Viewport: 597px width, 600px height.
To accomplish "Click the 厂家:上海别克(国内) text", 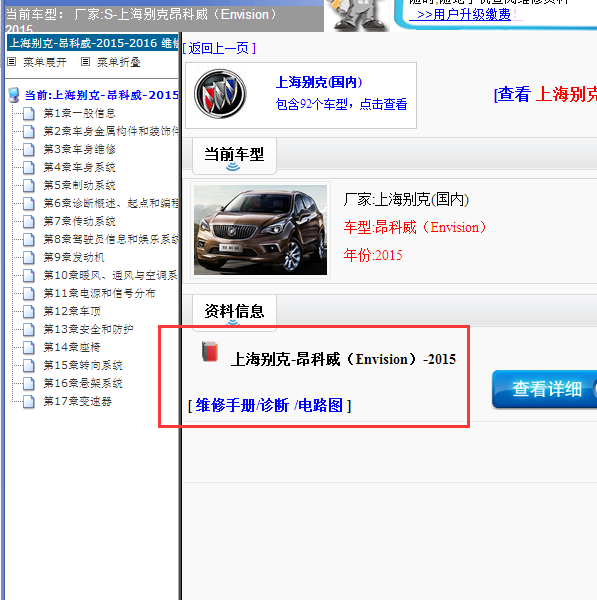I will (x=406, y=200).
